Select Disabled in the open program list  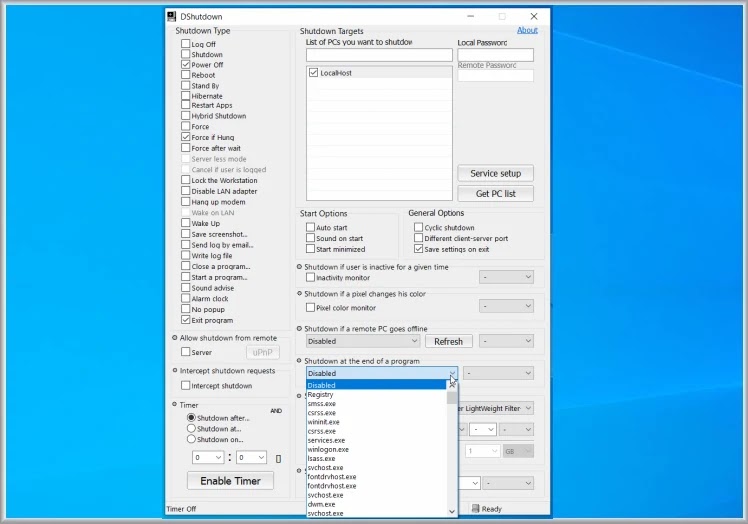376,385
